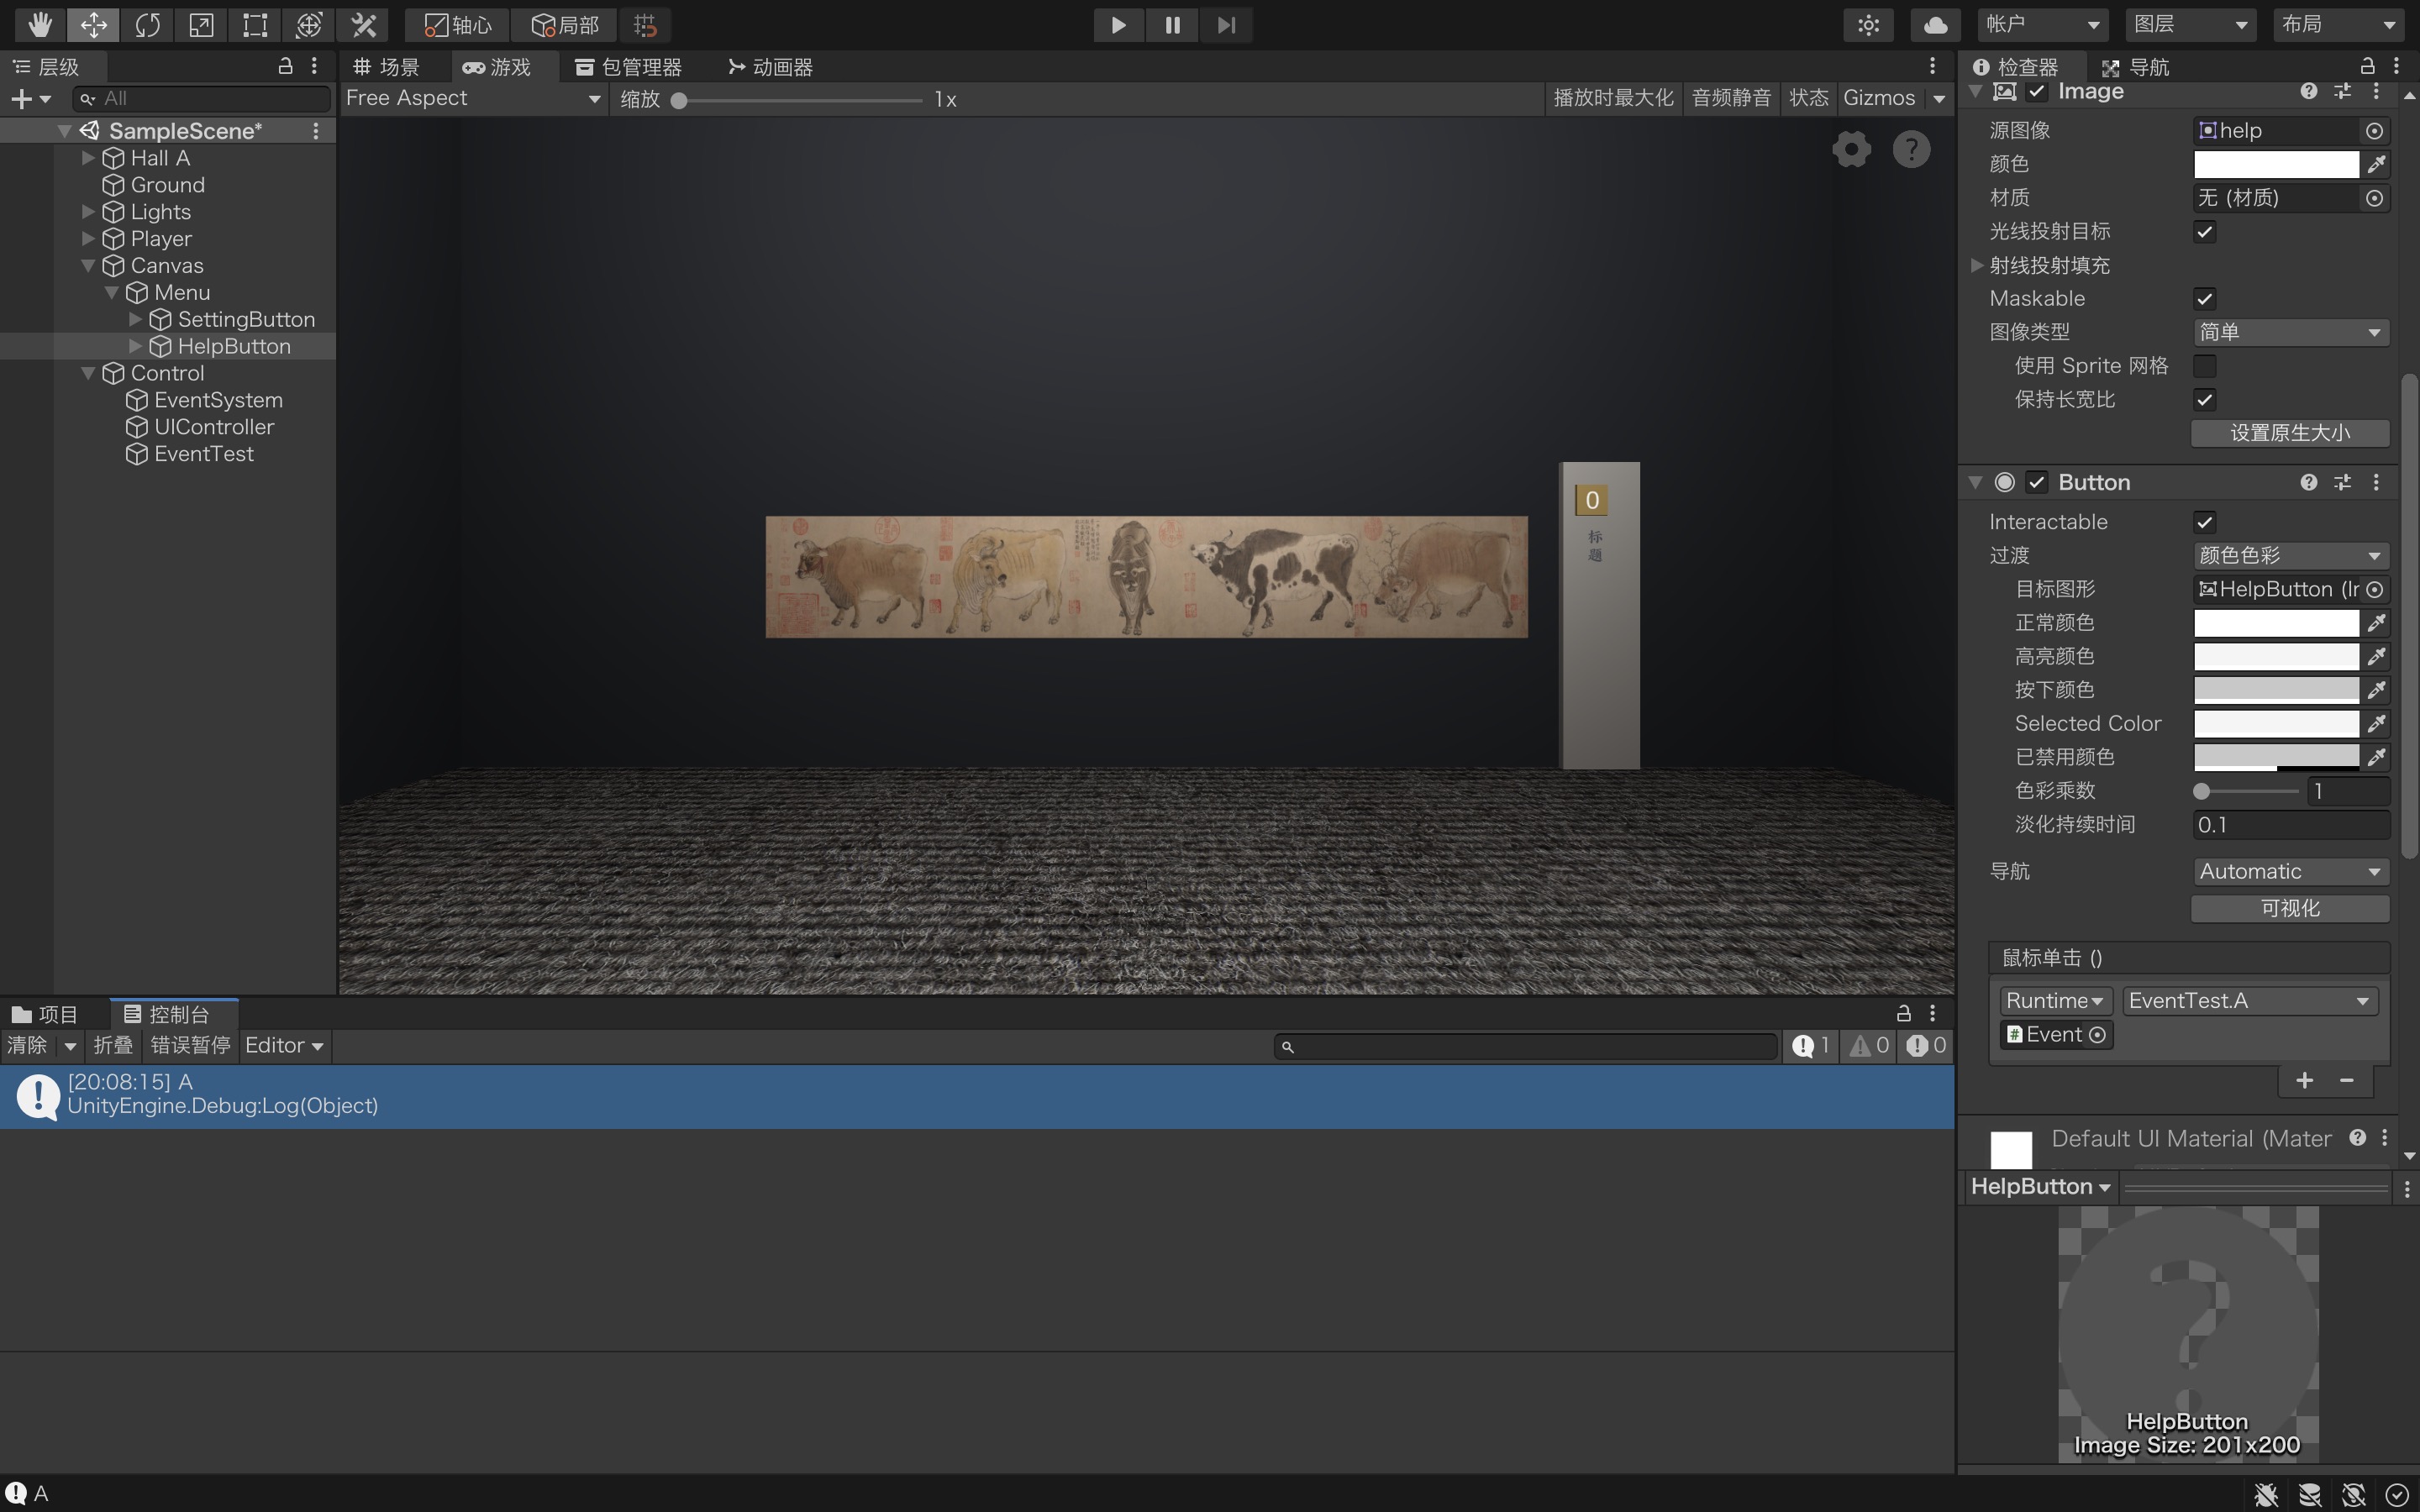Click the 按下颜色 pressed color swatch
Image resolution: width=2420 pixels, height=1512 pixels.
tap(2275, 690)
